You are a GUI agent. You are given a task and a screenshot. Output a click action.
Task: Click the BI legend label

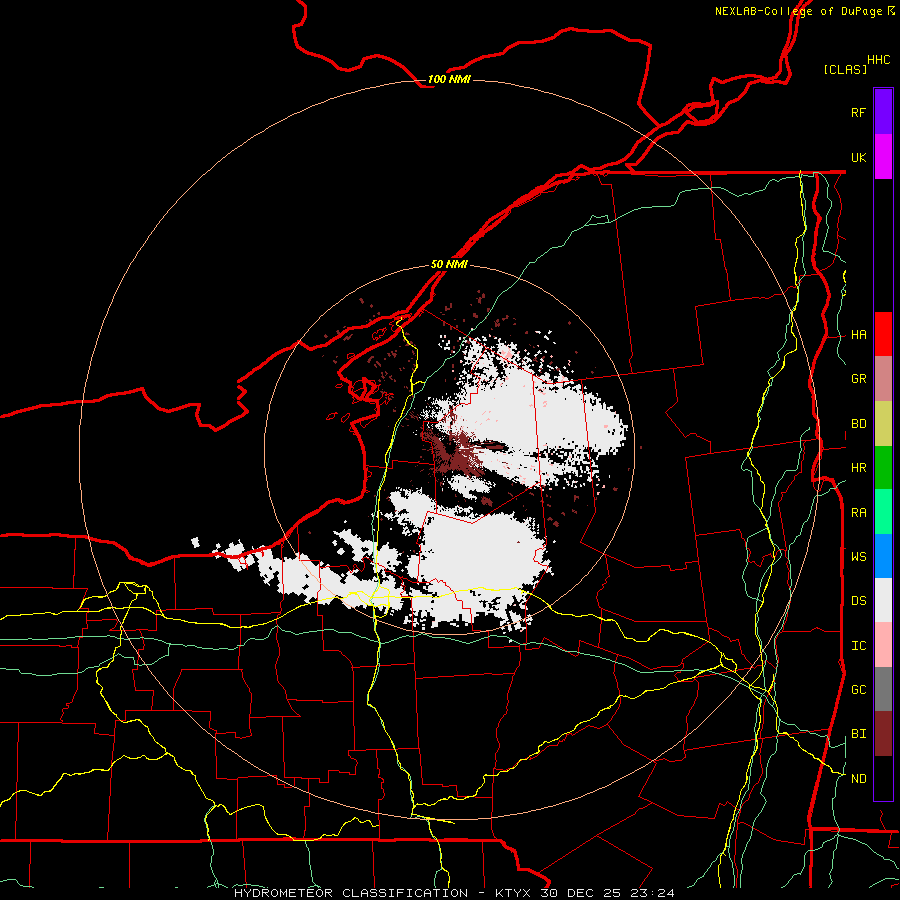(x=858, y=734)
